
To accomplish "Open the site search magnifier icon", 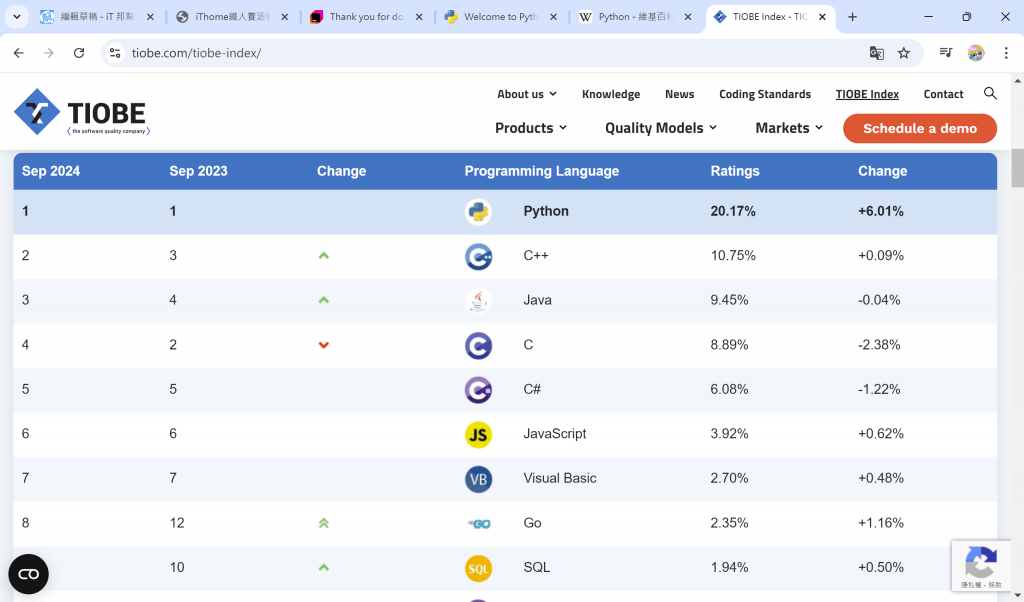I will tap(990, 93).
